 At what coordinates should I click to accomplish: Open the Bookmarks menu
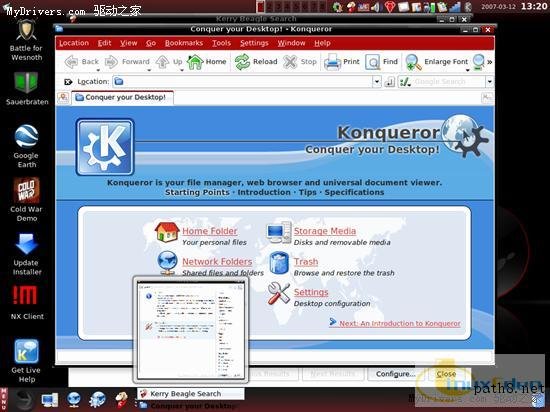184,43
